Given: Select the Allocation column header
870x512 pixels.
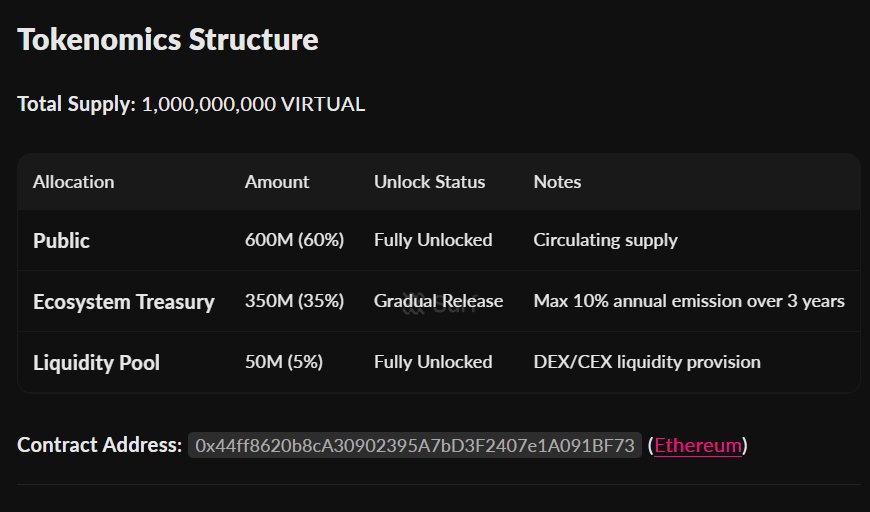Looking at the screenshot, I should click(74, 182).
